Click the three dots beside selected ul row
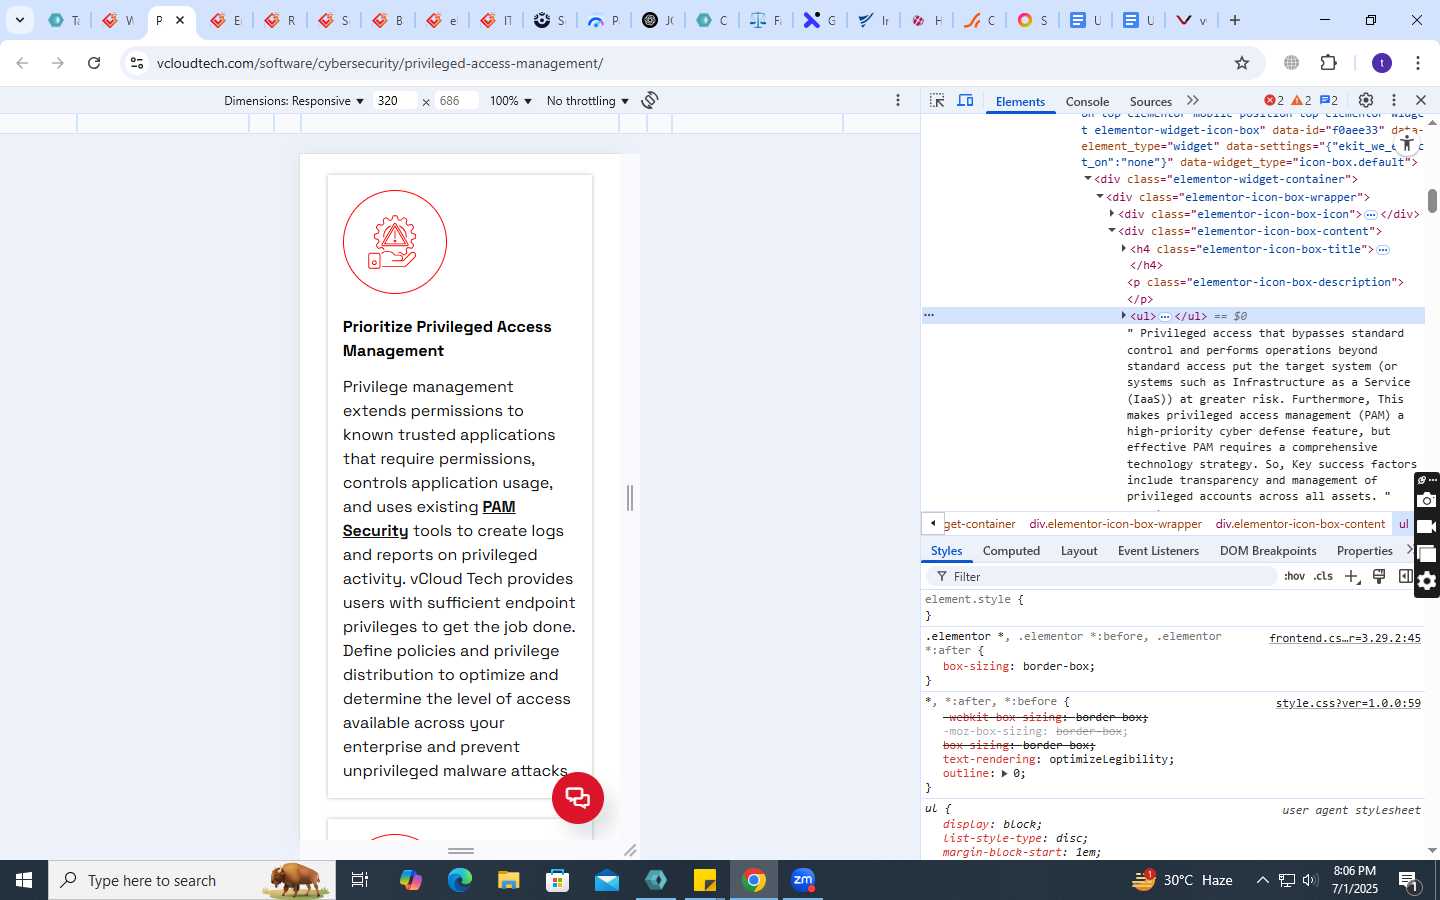 tap(929, 315)
